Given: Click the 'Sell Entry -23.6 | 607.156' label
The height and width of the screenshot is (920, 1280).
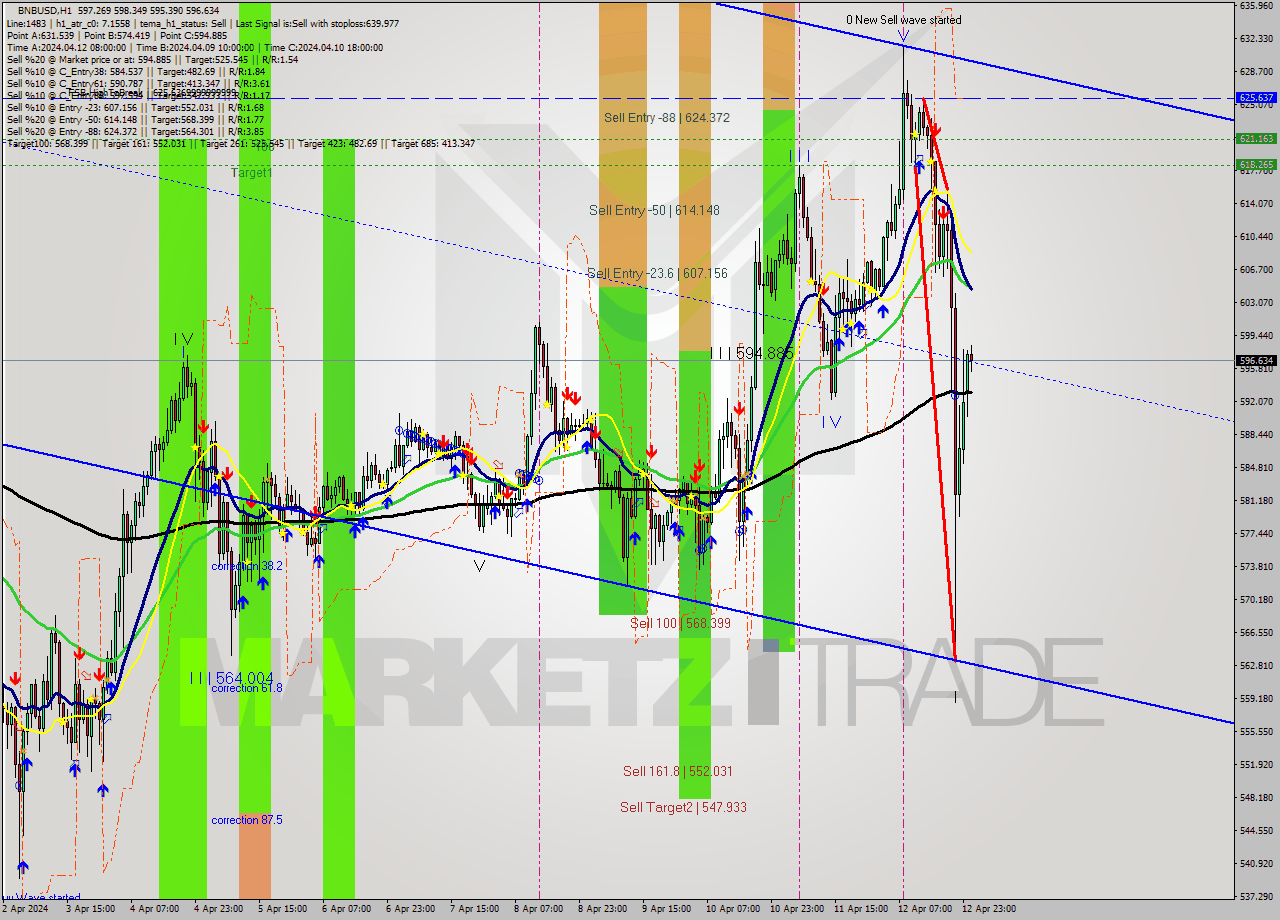Looking at the screenshot, I should pyautogui.click(x=657, y=274).
